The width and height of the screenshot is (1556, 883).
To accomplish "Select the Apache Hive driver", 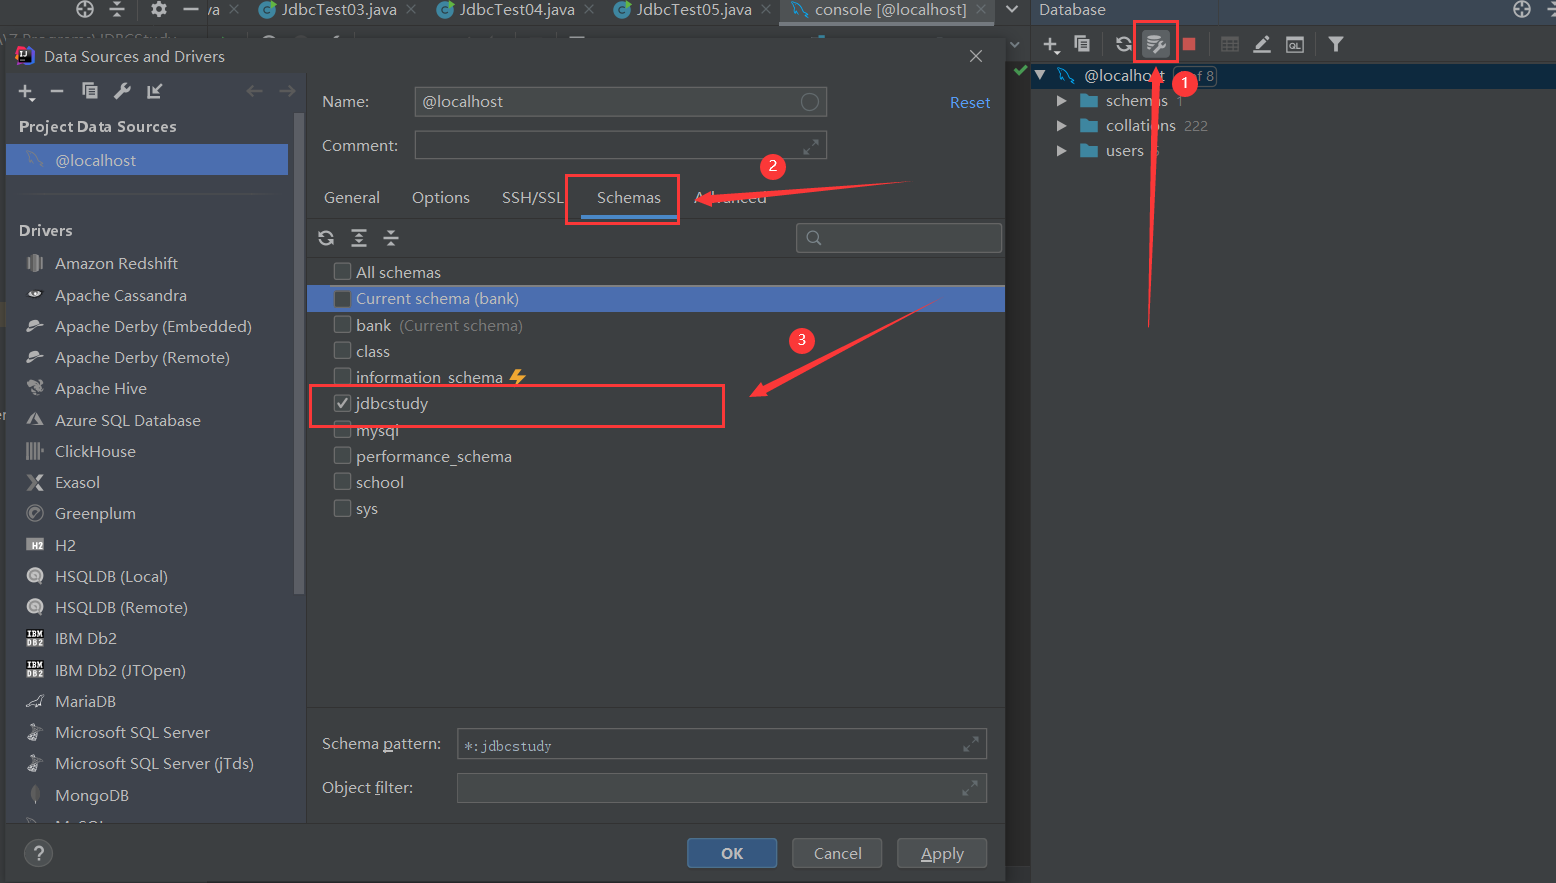I will [x=100, y=388].
